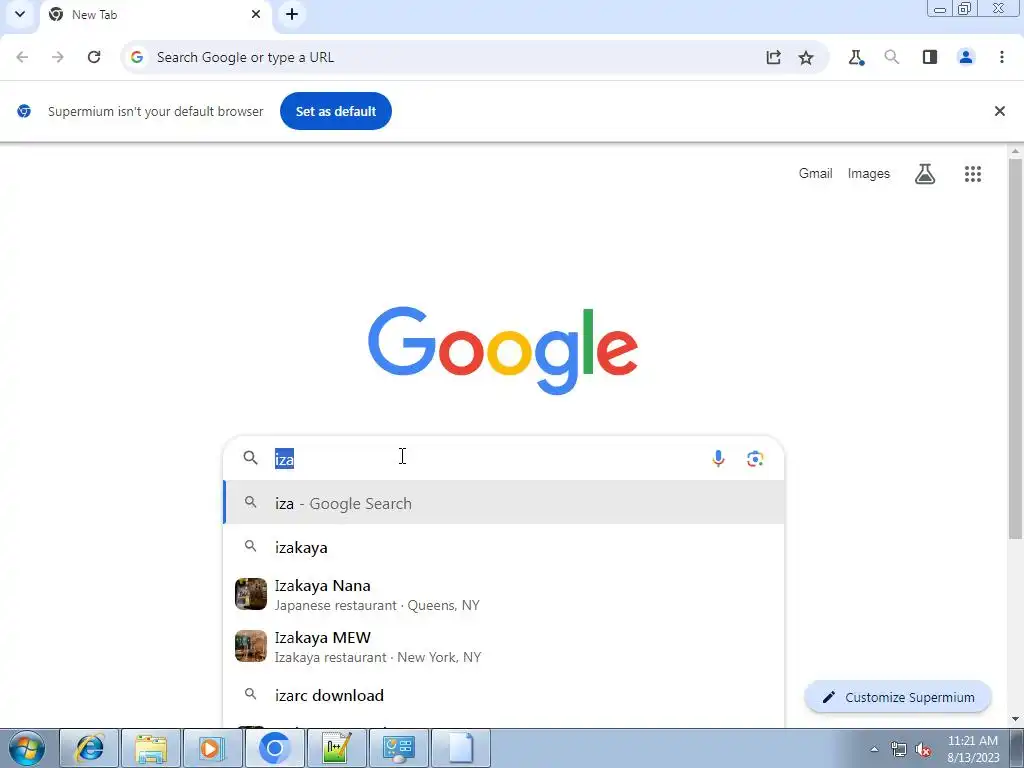Open Windows Media Player from taskbar
1024x768 pixels.
tap(213, 748)
